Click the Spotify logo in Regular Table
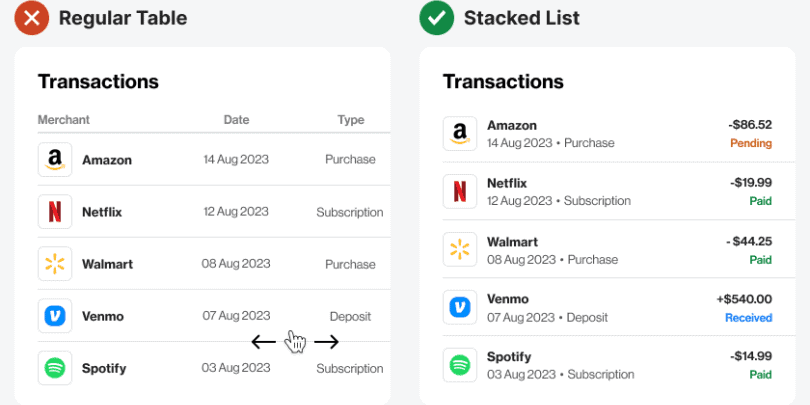Image resolution: width=810 pixels, height=405 pixels. (x=55, y=368)
